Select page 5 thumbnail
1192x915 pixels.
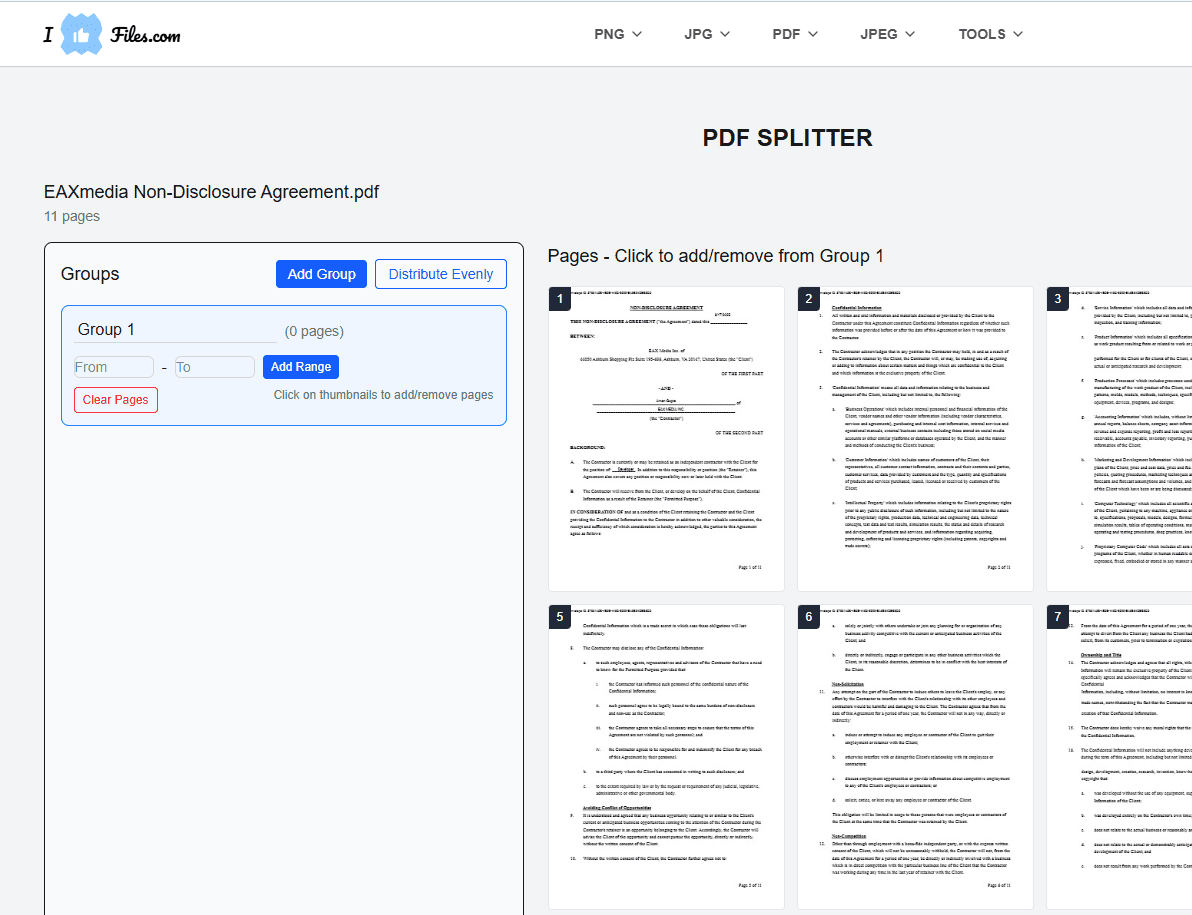click(x=666, y=757)
